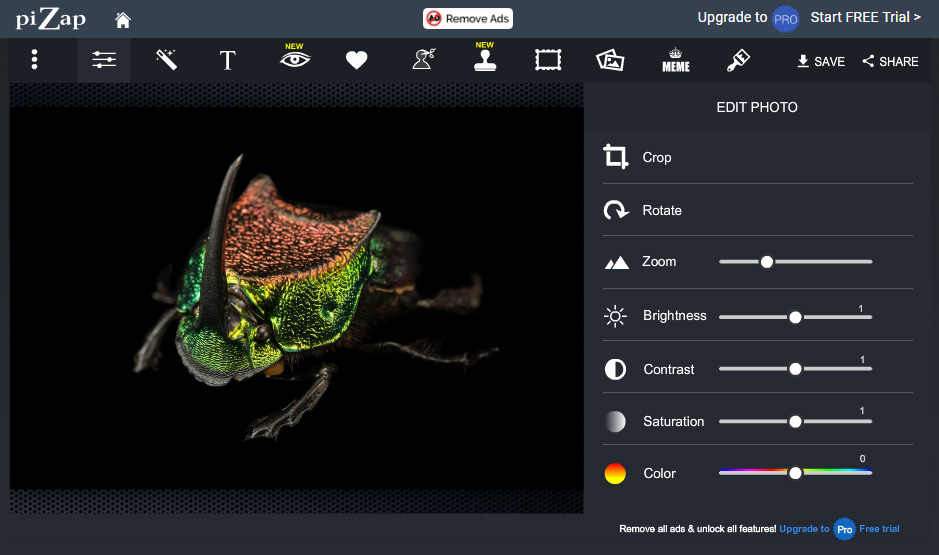
Task: Share the photo
Action: (890, 61)
